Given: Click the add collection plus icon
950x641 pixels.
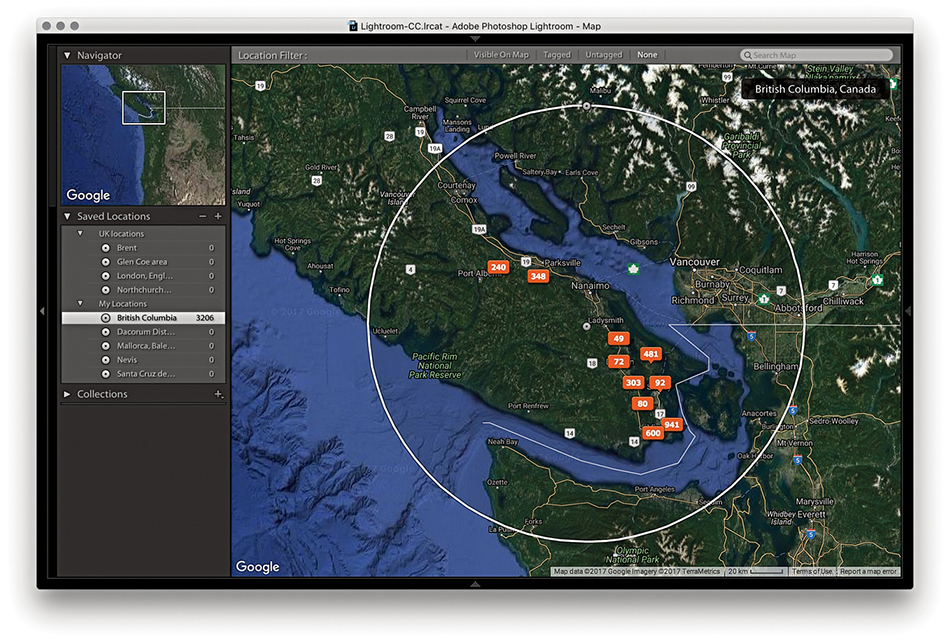Looking at the screenshot, I should 218,394.
